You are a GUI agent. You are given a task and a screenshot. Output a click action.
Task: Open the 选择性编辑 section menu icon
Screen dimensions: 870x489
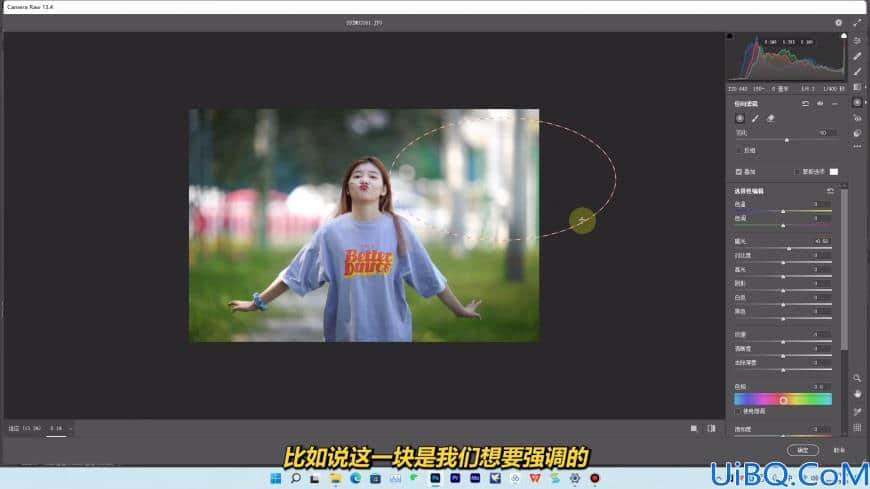click(x=830, y=191)
